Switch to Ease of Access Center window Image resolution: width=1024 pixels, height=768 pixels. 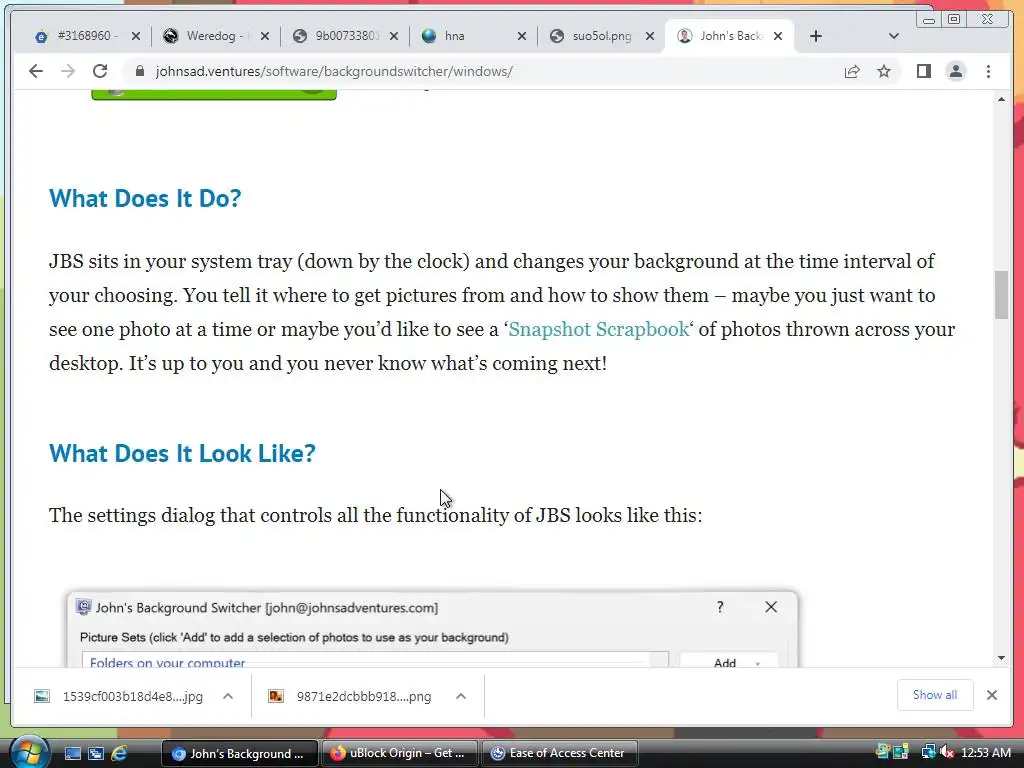coord(560,753)
